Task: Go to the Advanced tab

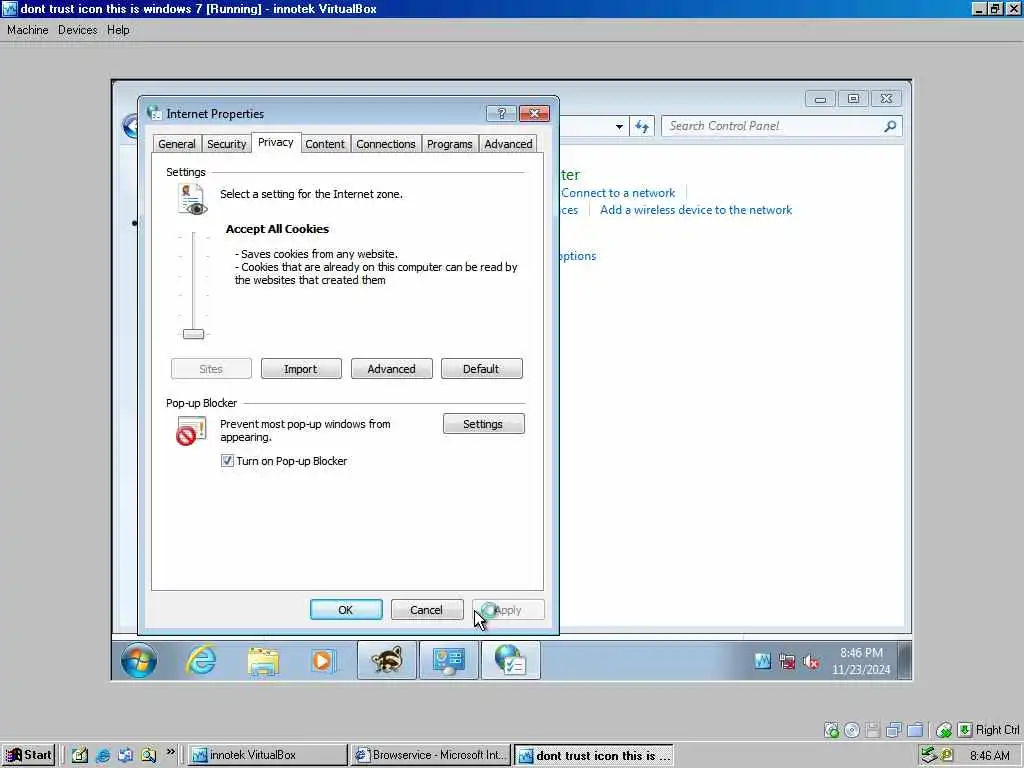Action: point(508,144)
